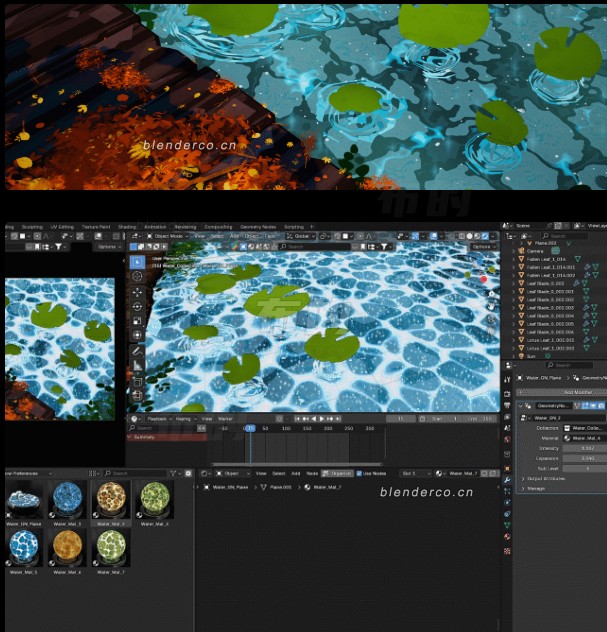
Task: Toggle GeometryNodes modifier render visibility icon
Action: tap(601, 405)
